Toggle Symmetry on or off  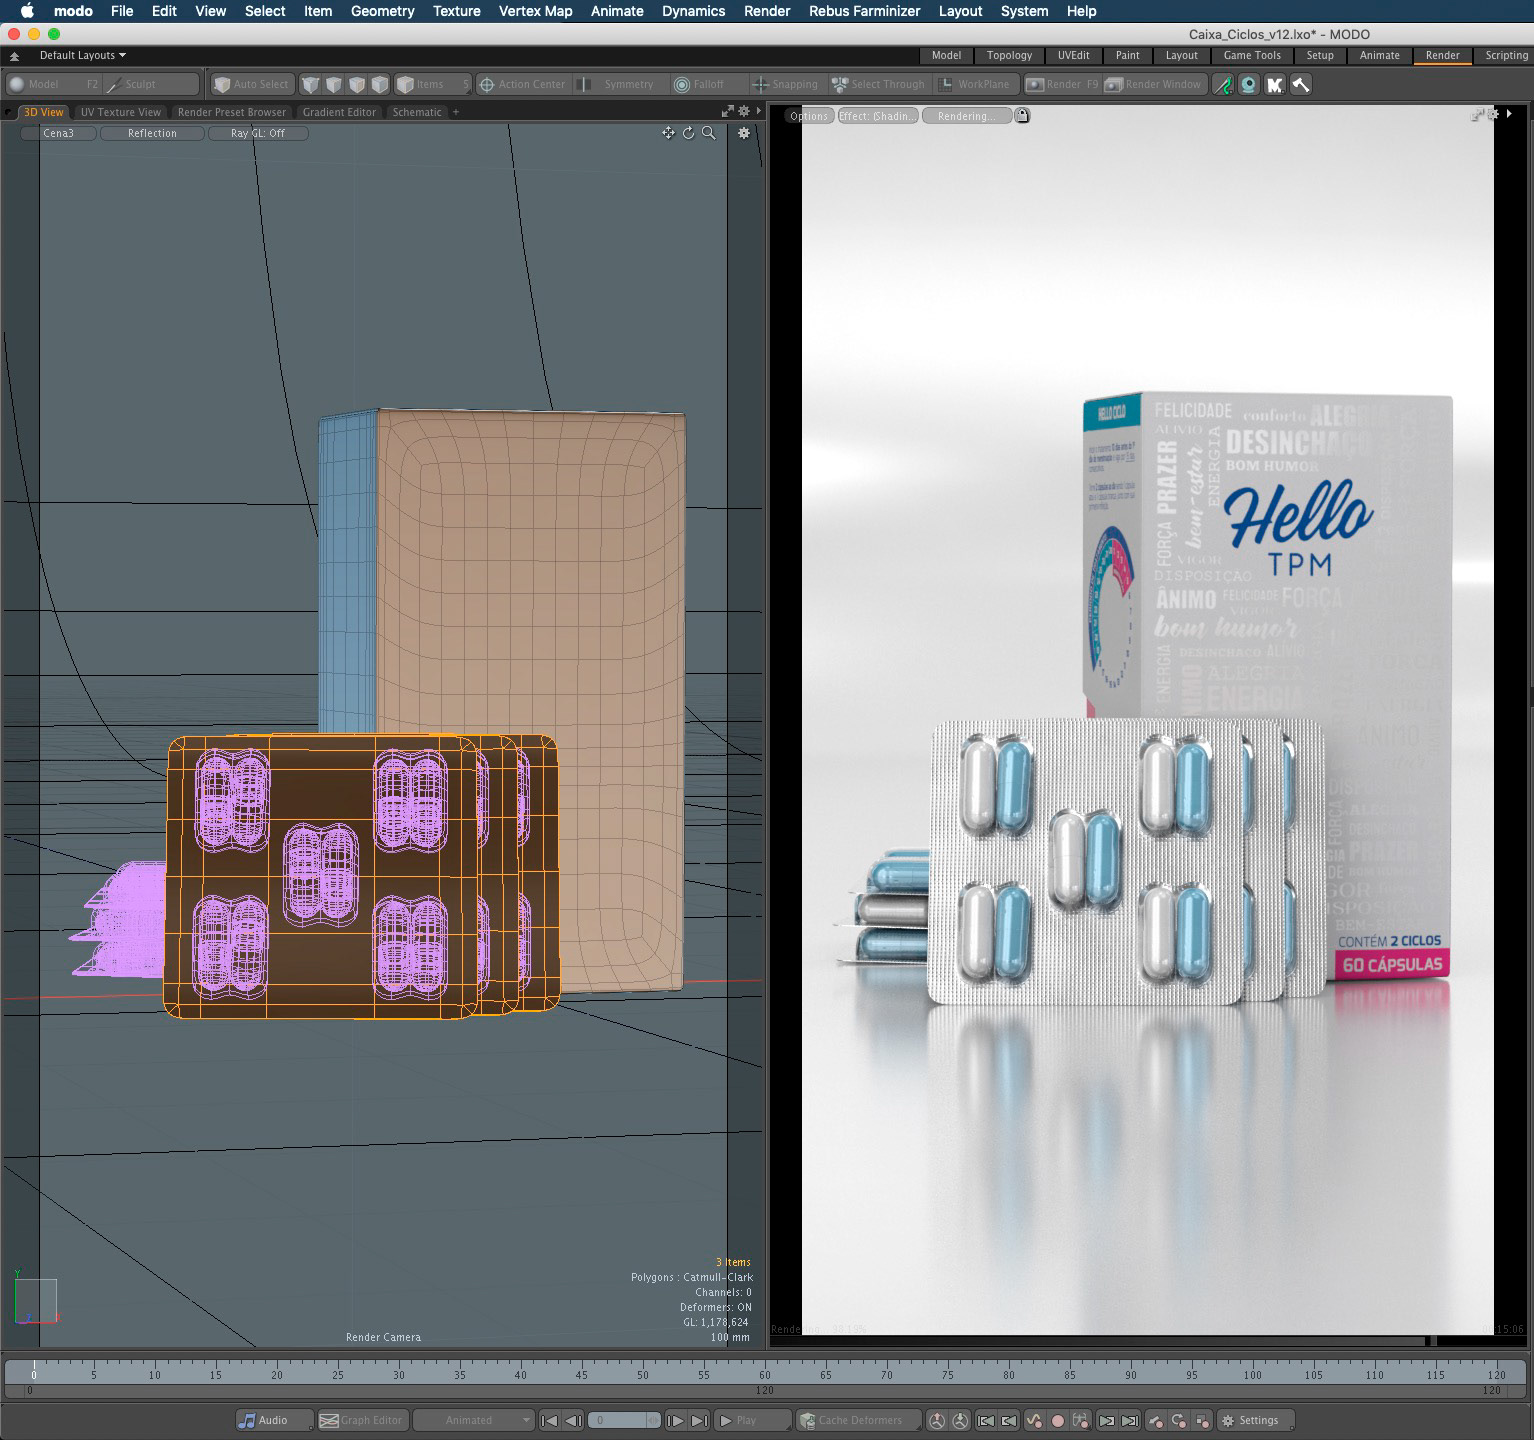[x=620, y=85]
